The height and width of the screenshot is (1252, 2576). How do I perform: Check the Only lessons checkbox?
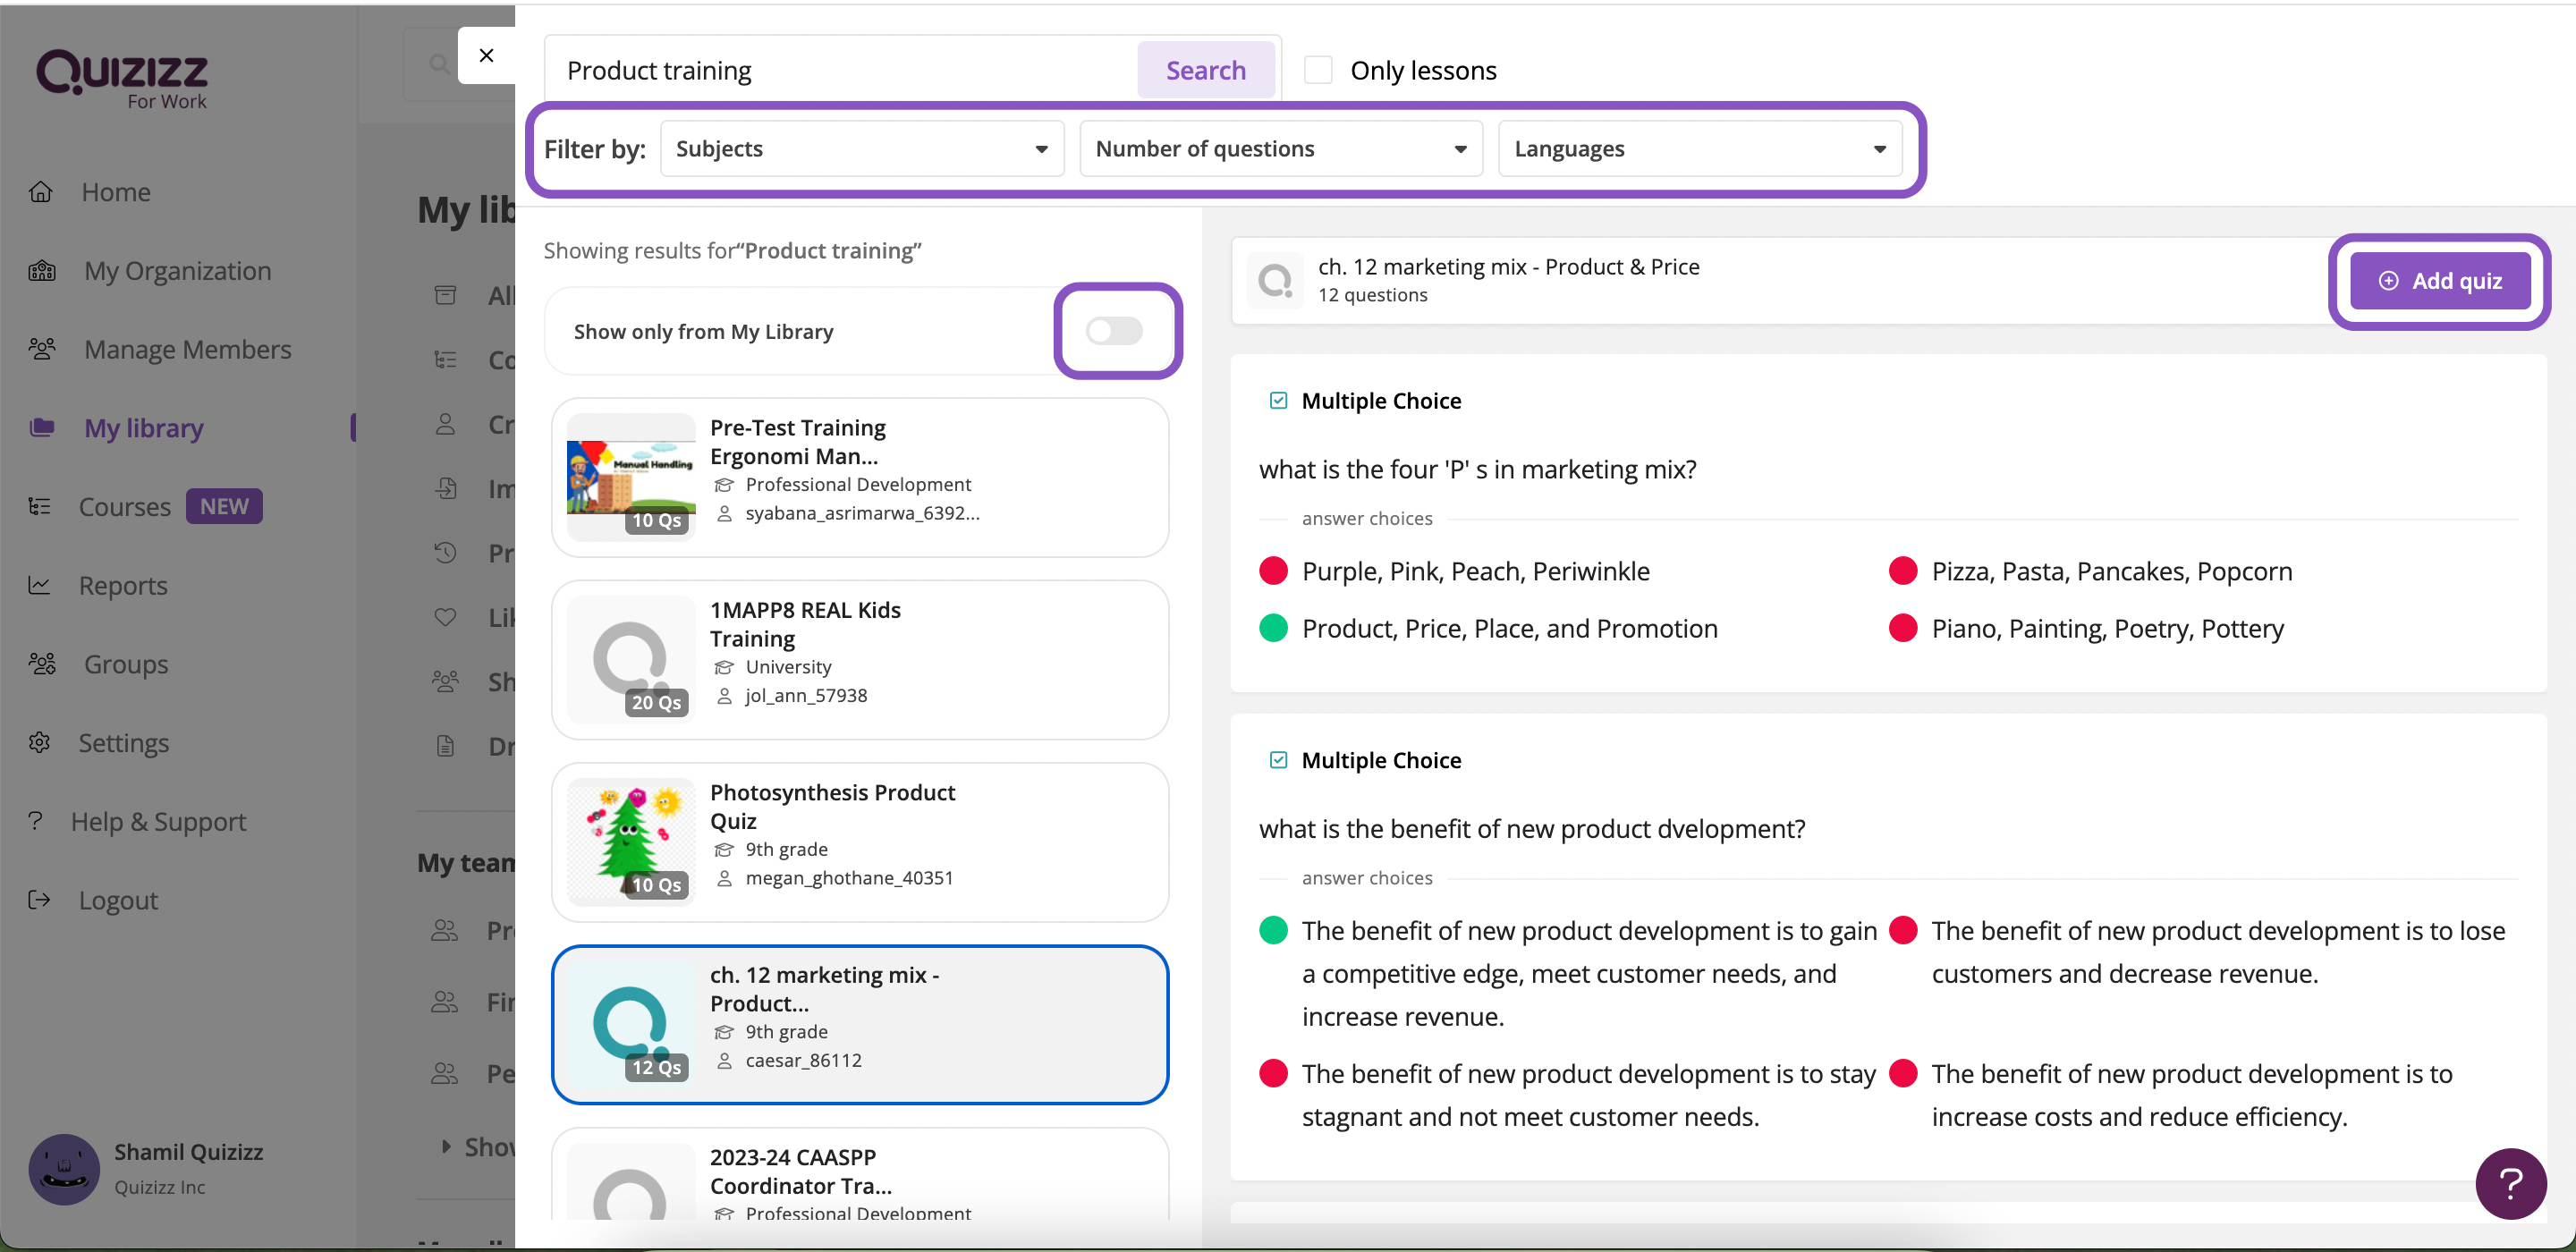coord(1317,70)
